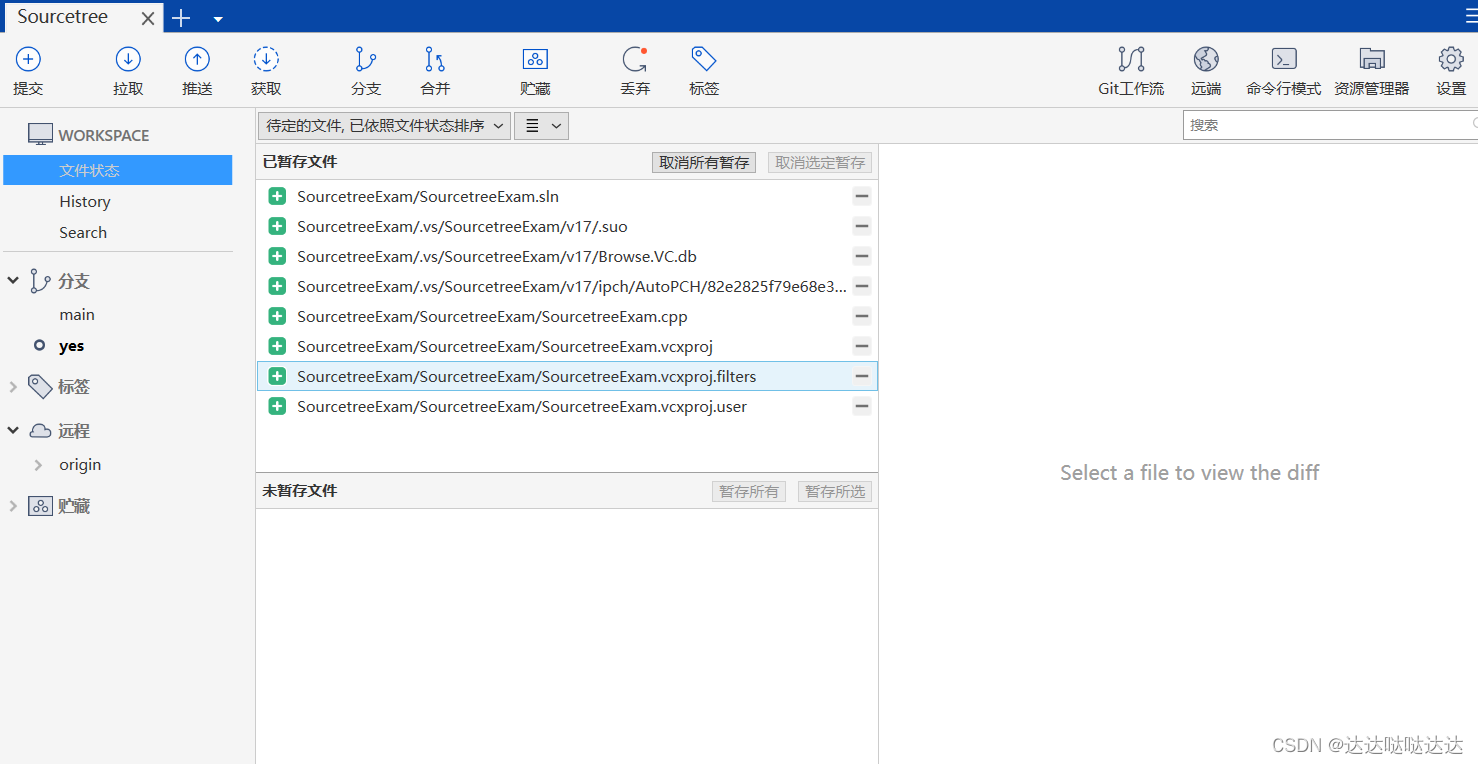This screenshot has height=764, width=1478.
Task: Unstage SourcetreeExam.cpp with minus button
Action: point(861,316)
